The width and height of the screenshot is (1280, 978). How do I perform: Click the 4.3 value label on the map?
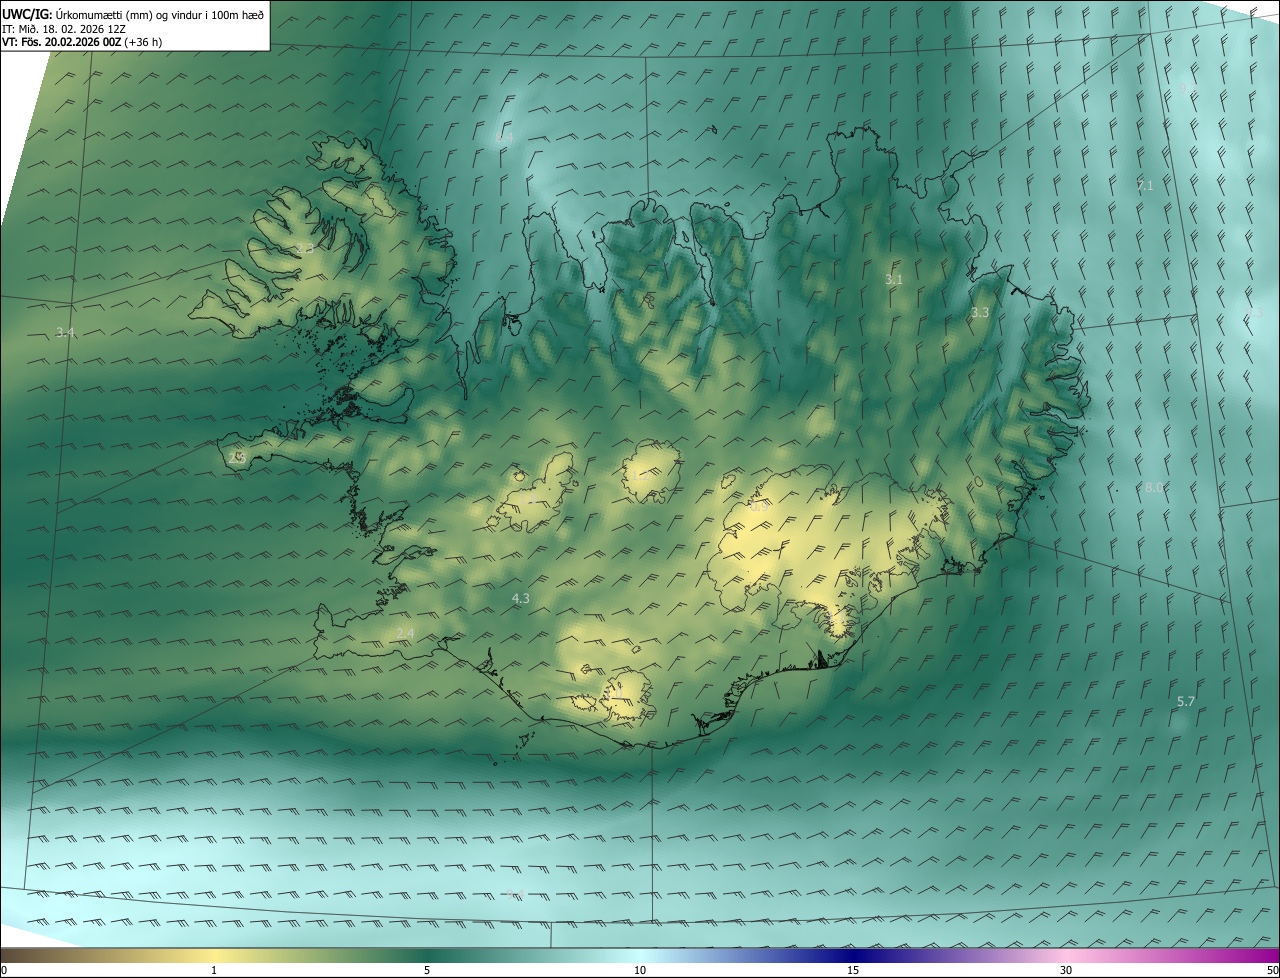[x=520, y=599]
